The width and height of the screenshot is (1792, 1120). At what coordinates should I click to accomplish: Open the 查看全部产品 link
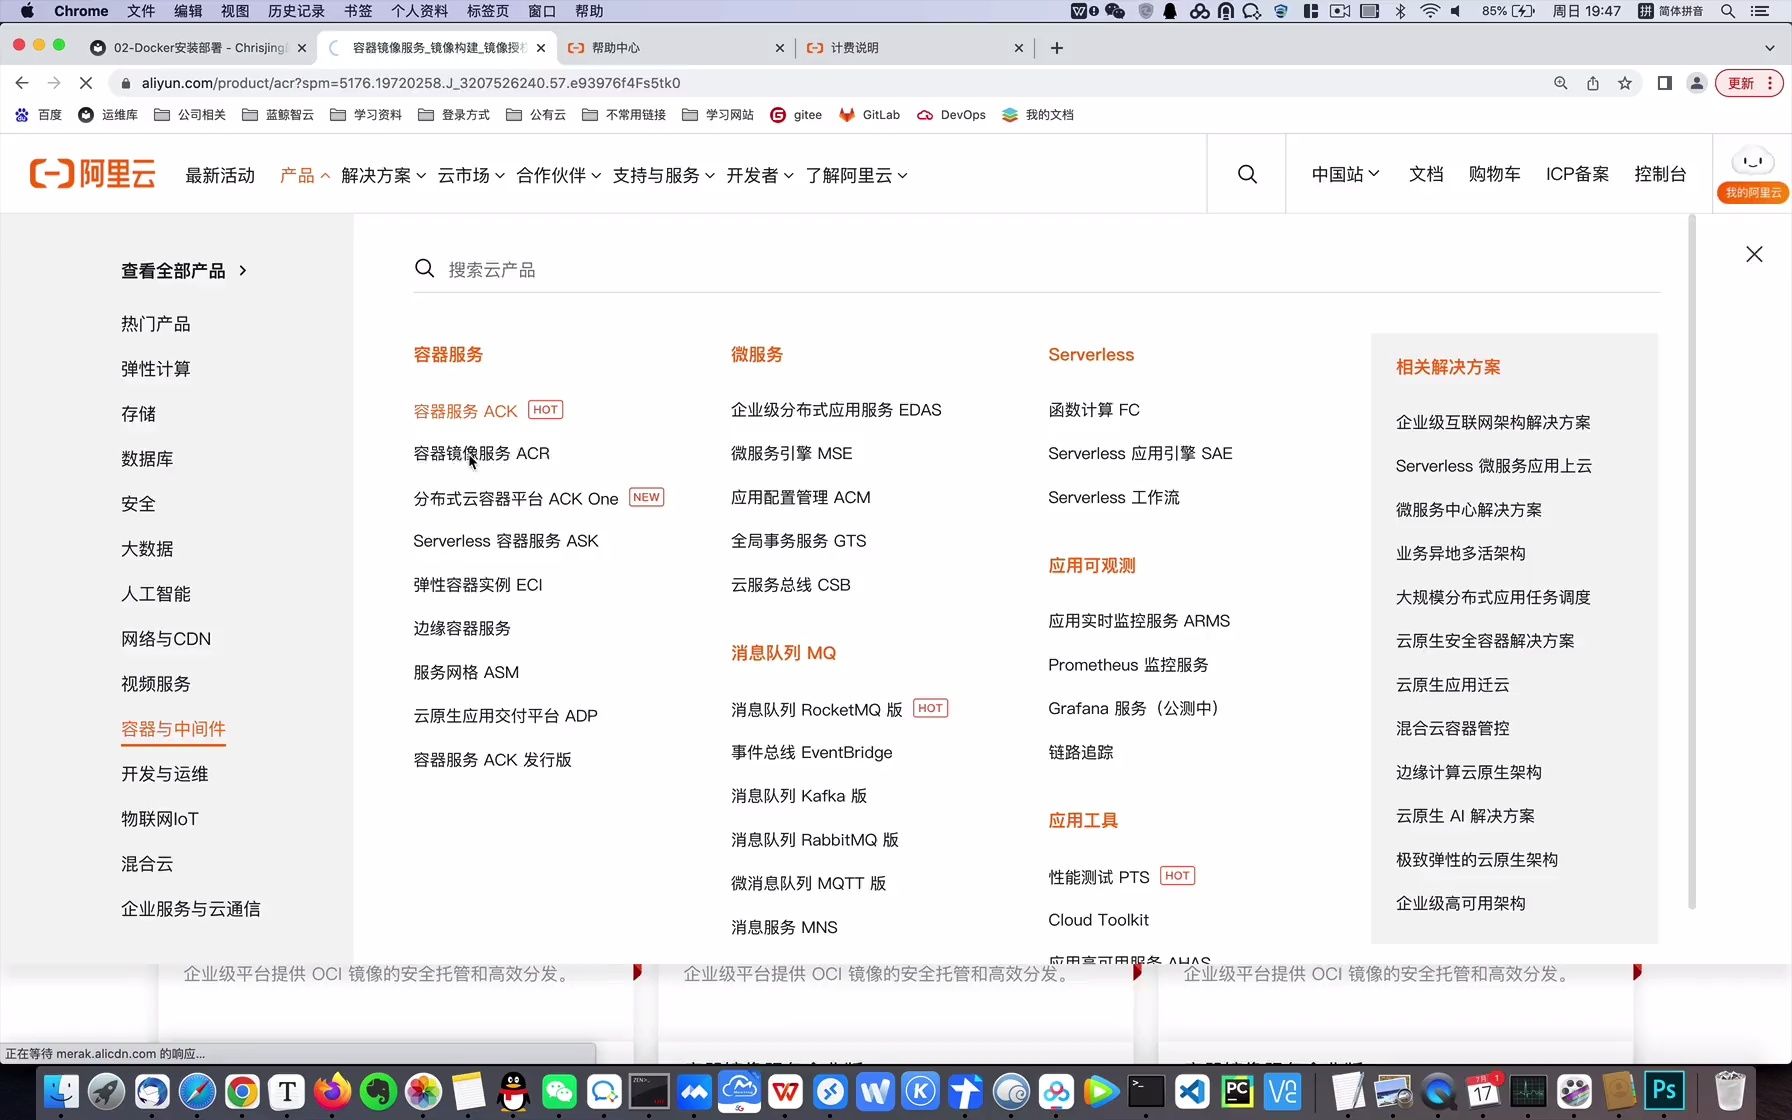coord(184,271)
